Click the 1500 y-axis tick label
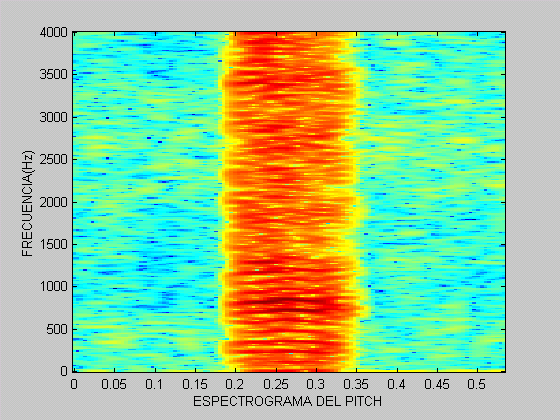 coord(54,245)
